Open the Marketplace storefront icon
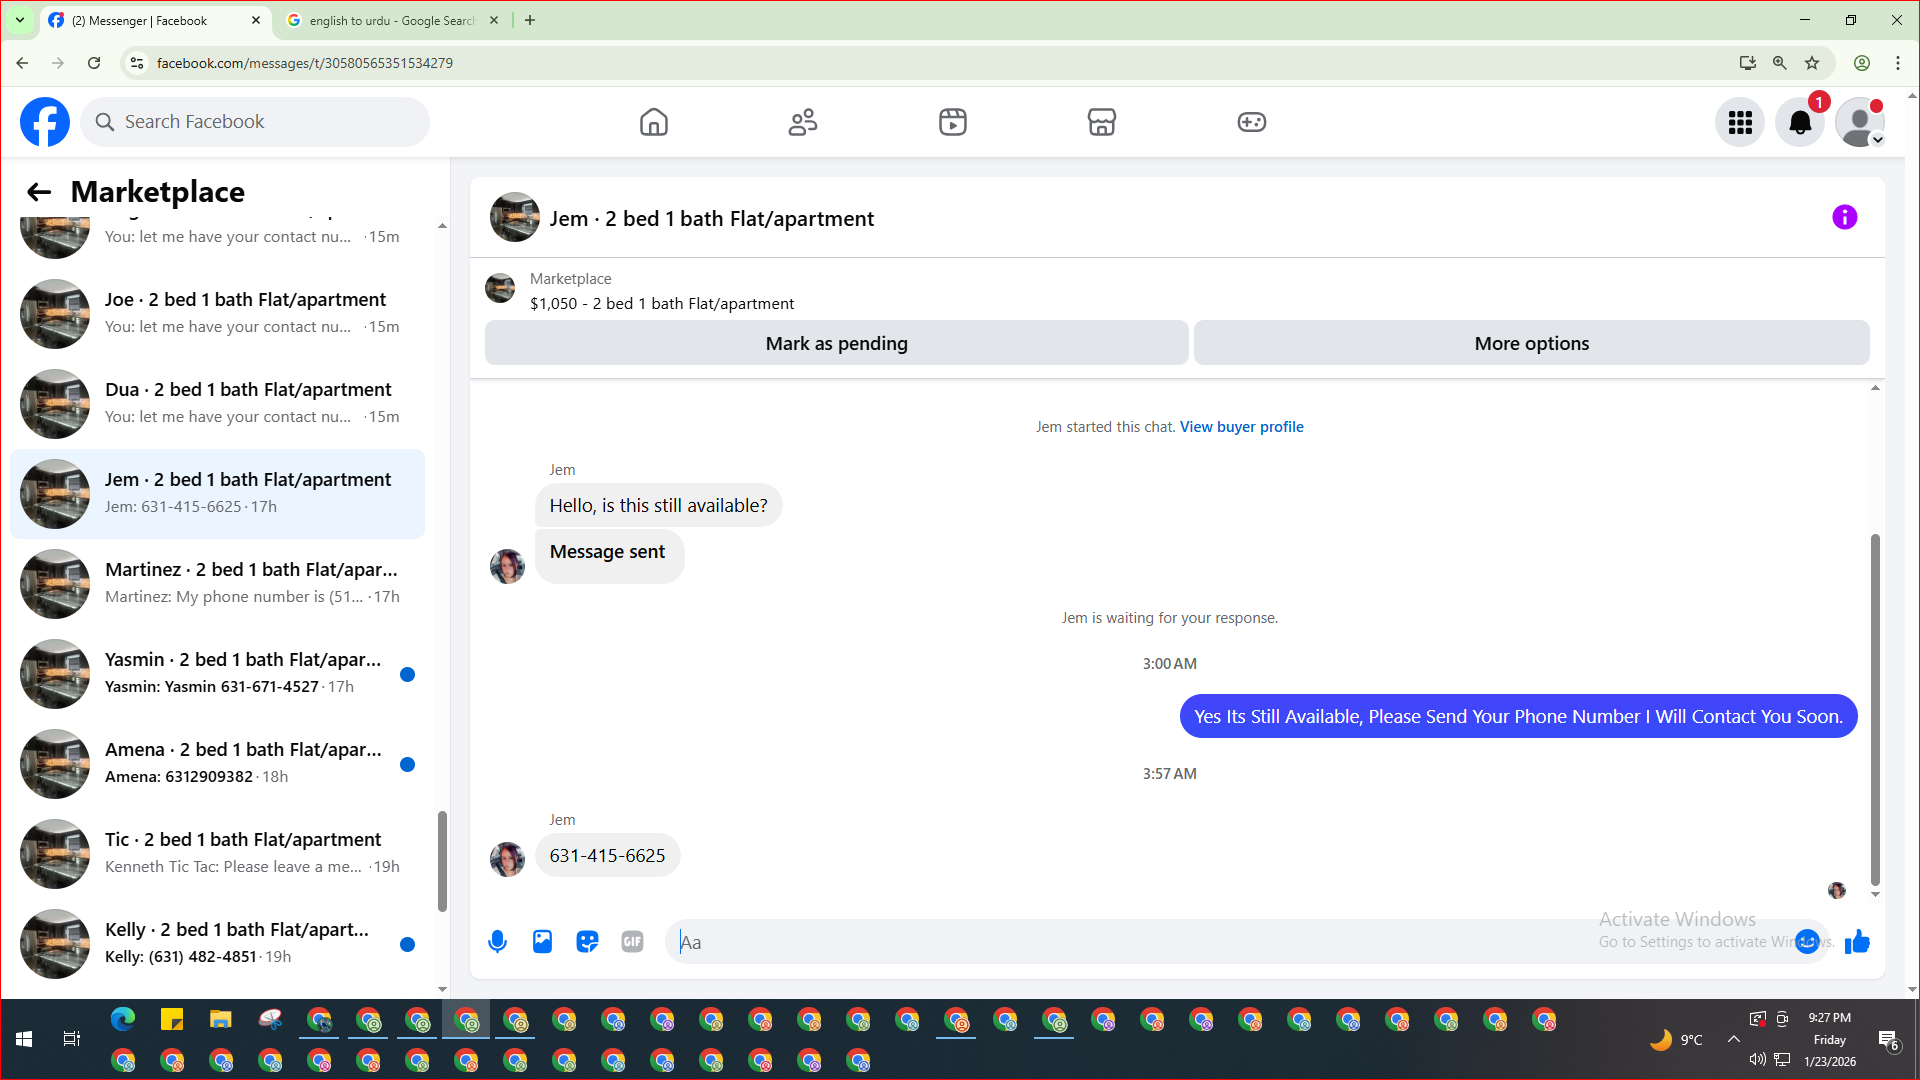1920x1080 pixels. (x=1101, y=122)
